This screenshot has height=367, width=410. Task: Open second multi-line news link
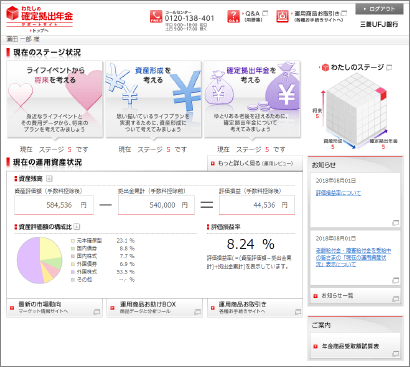tap(353, 257)
